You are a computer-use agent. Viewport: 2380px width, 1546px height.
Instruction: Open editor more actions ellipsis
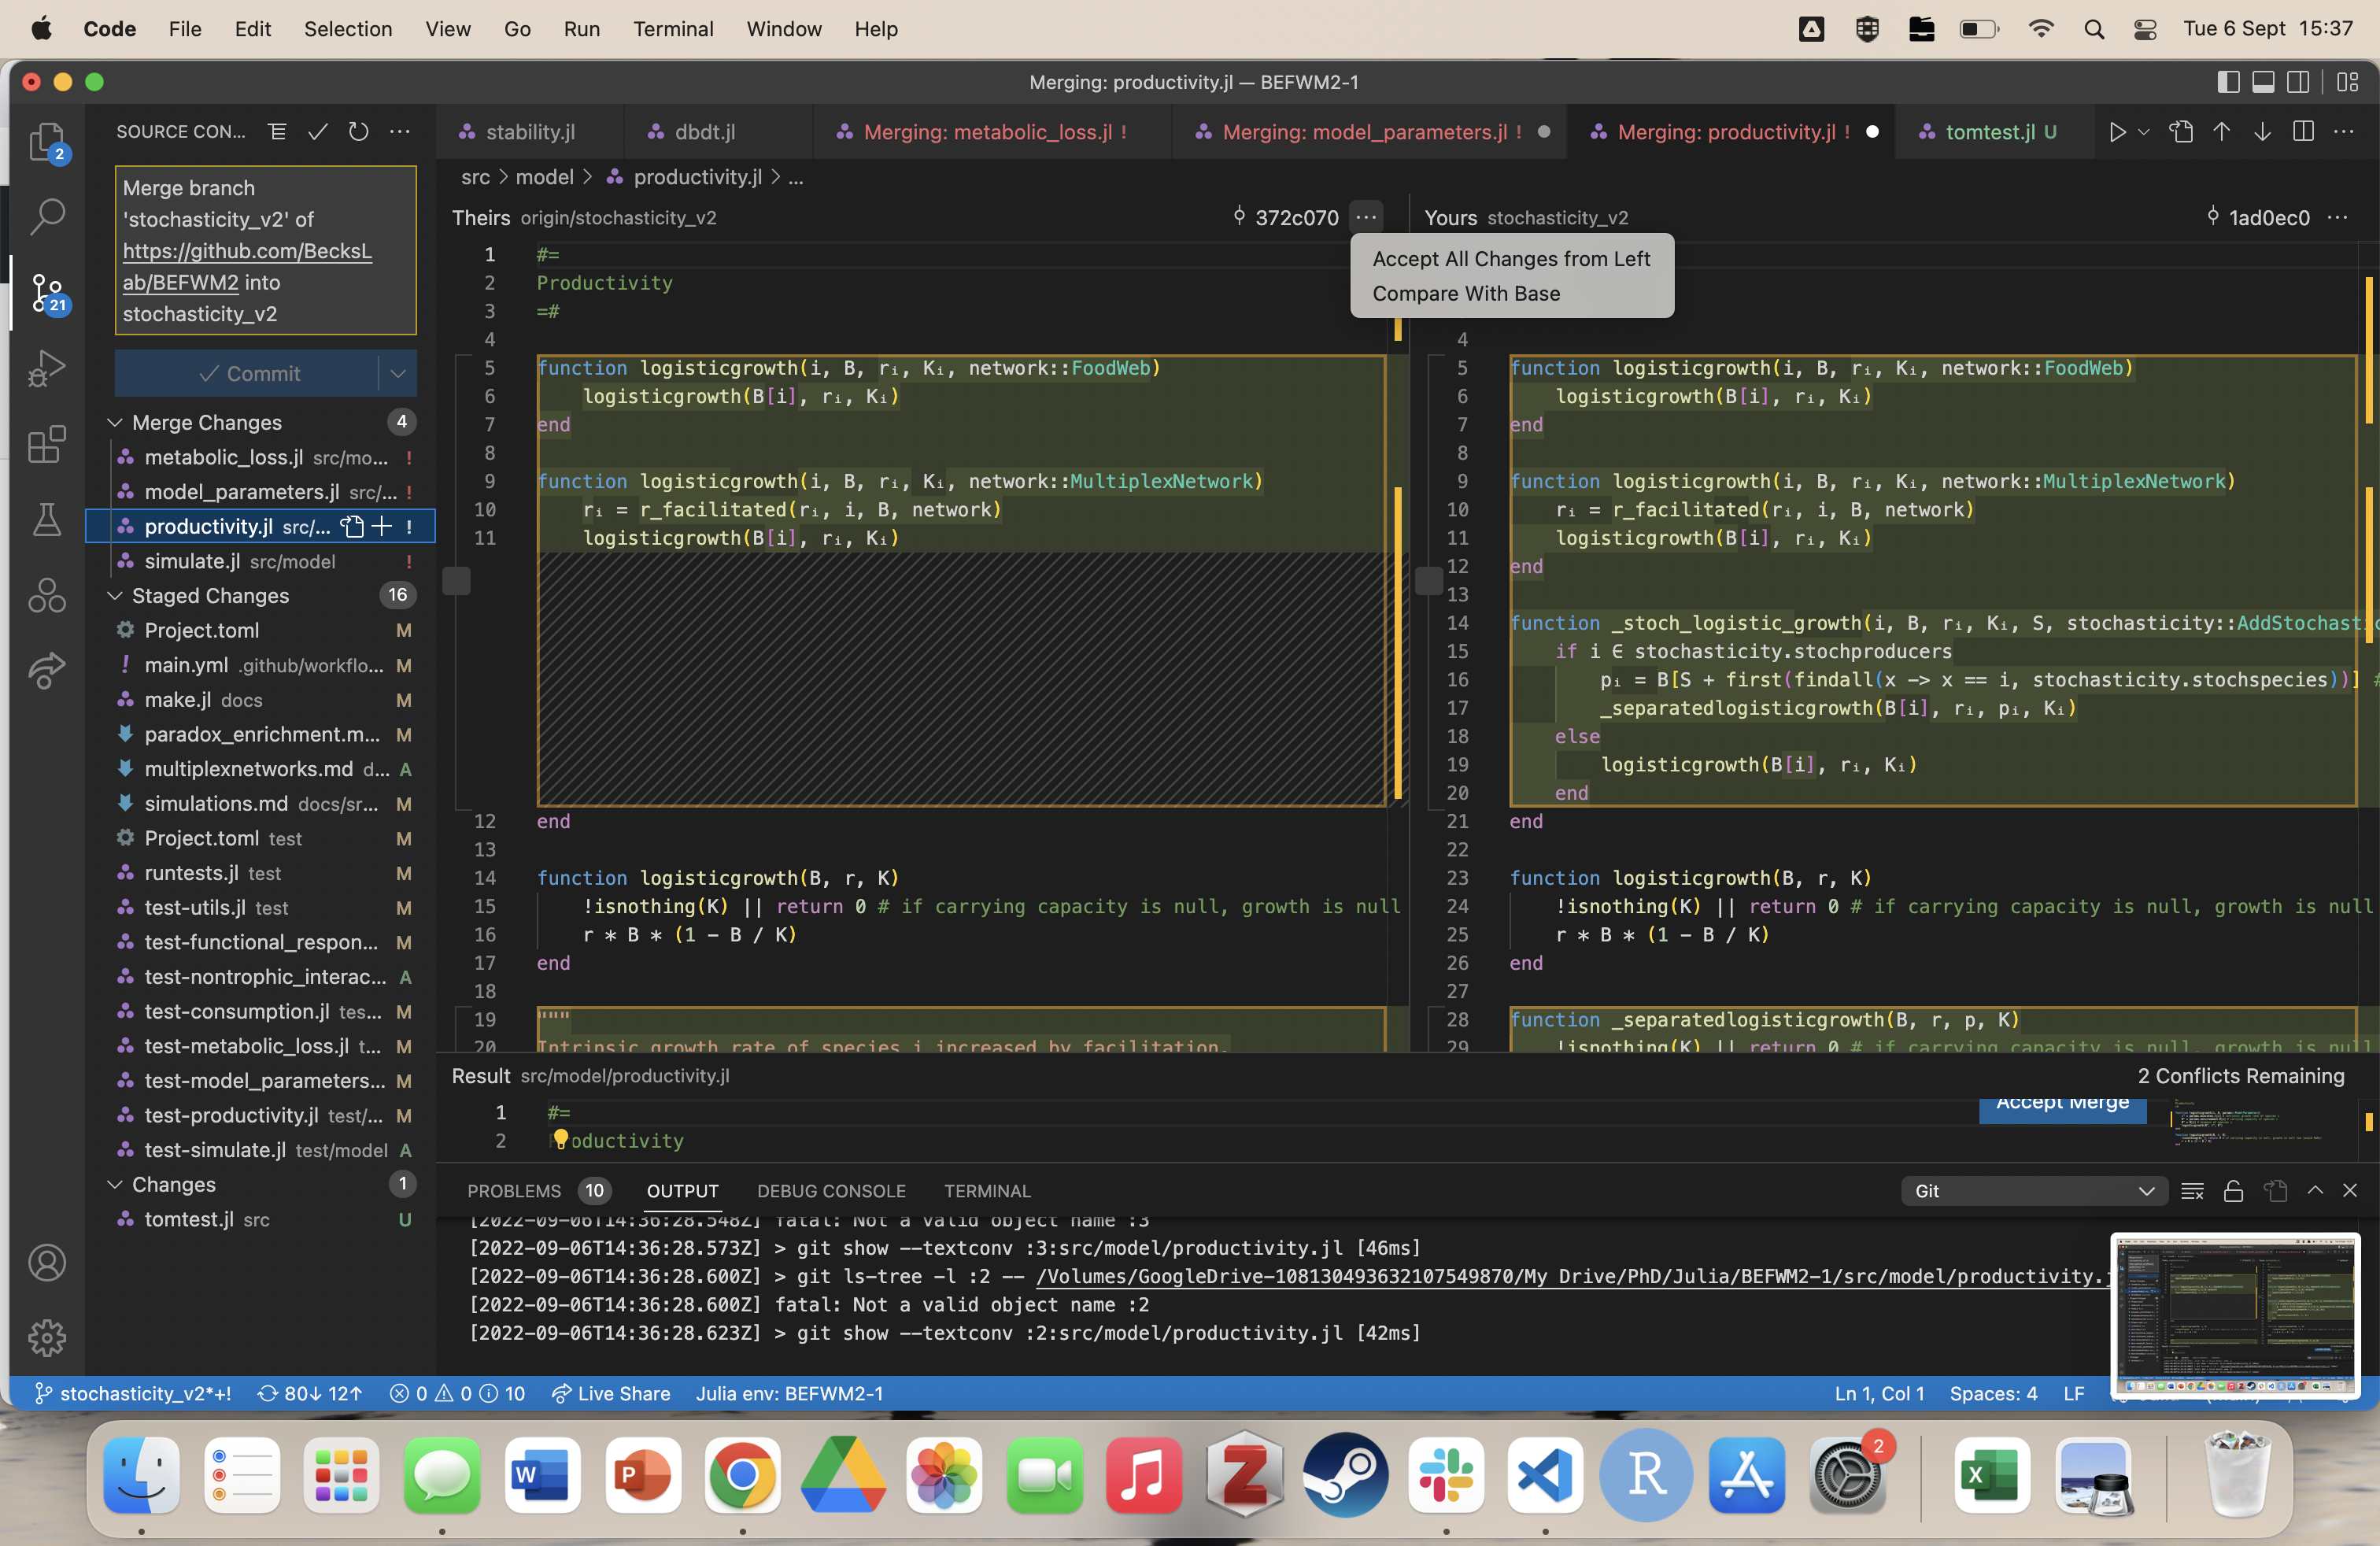coord(2344,131)
